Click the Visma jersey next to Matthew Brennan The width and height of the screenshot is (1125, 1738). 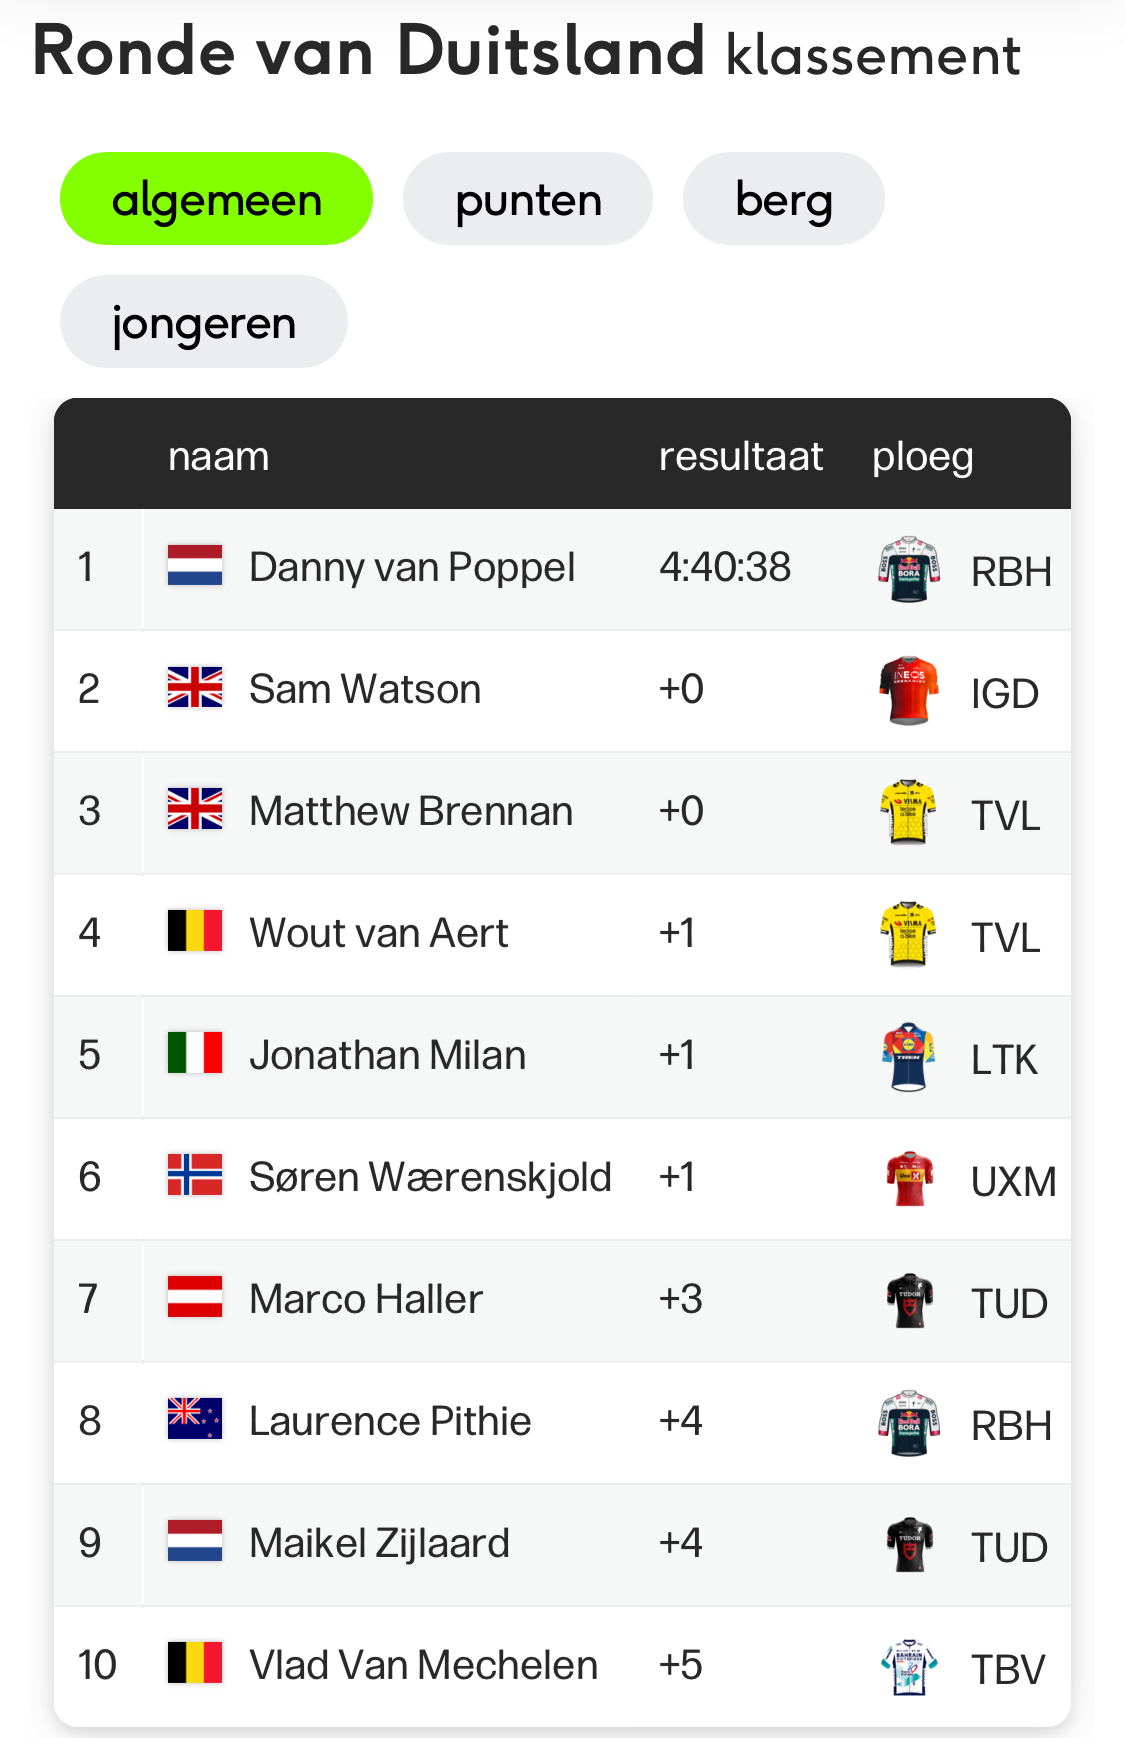click(x=909, y=813)
